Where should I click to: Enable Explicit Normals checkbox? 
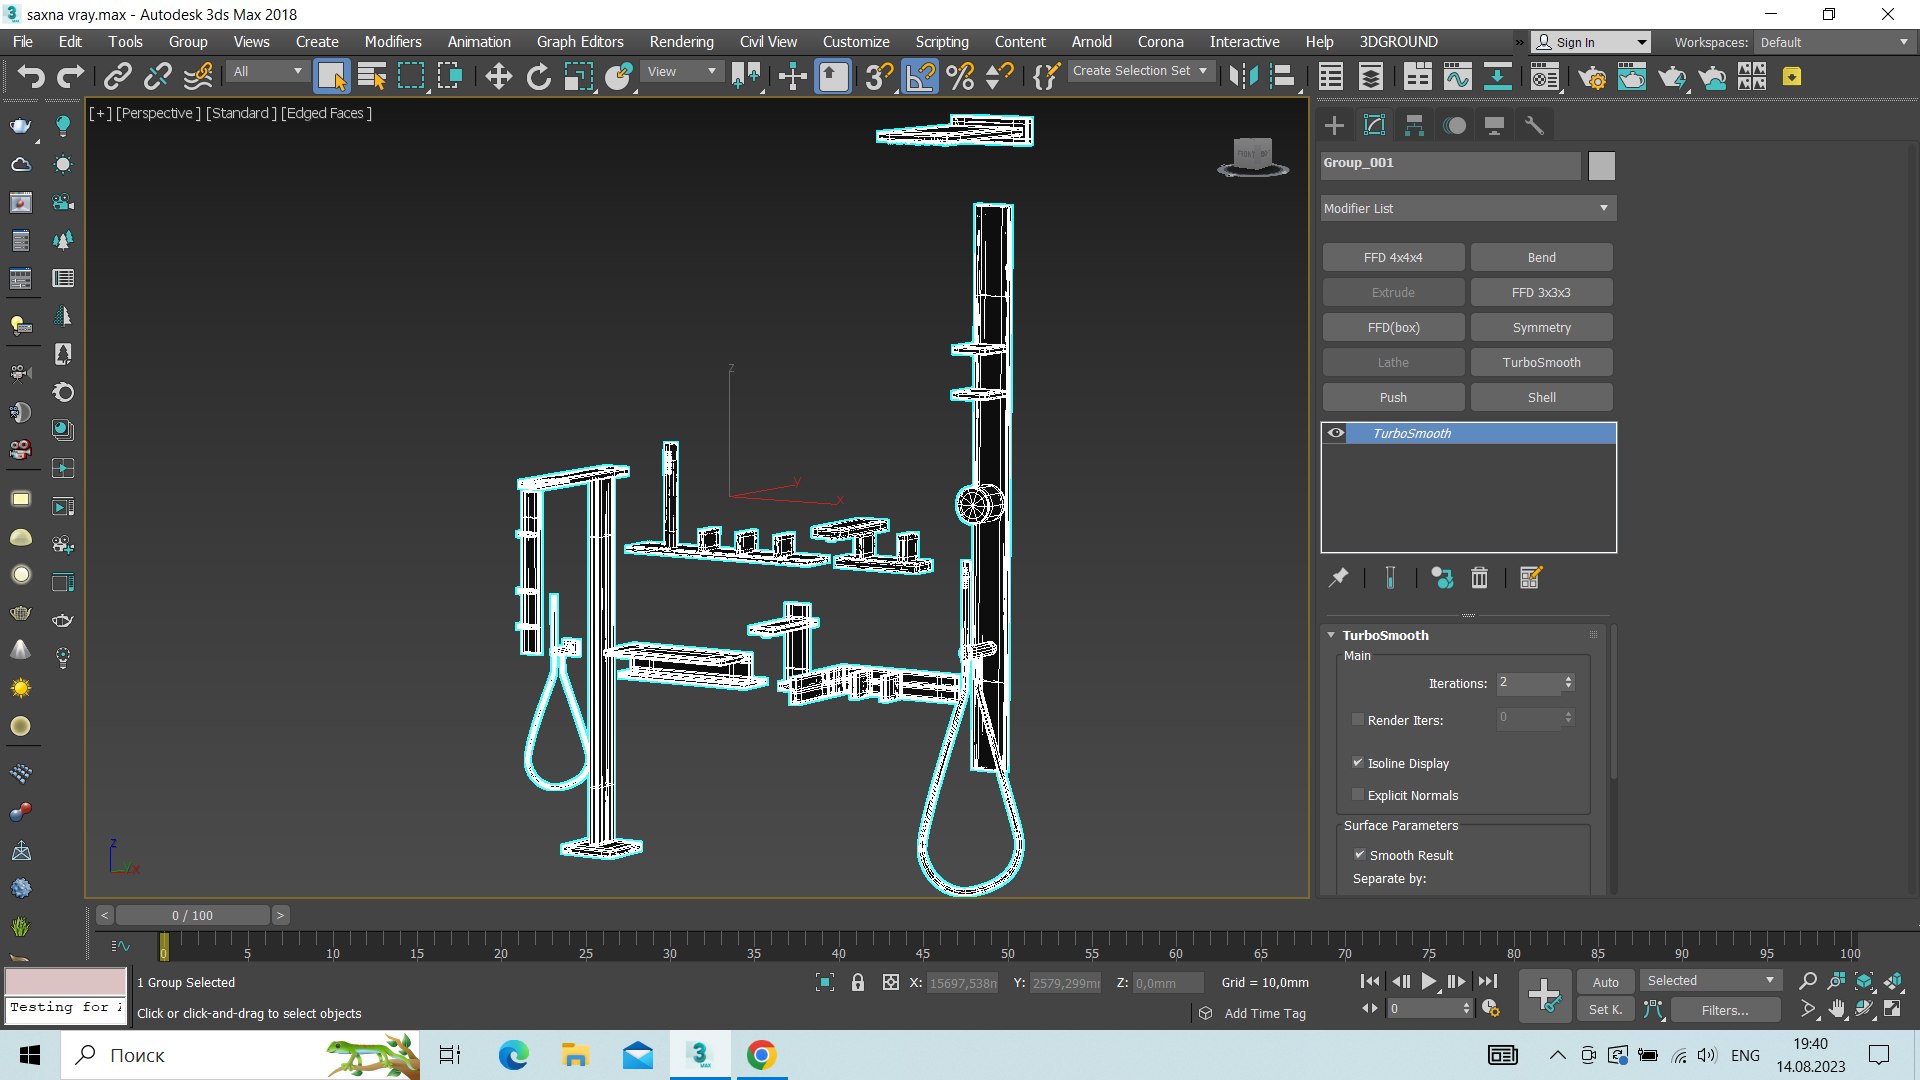coord(1357,794)
